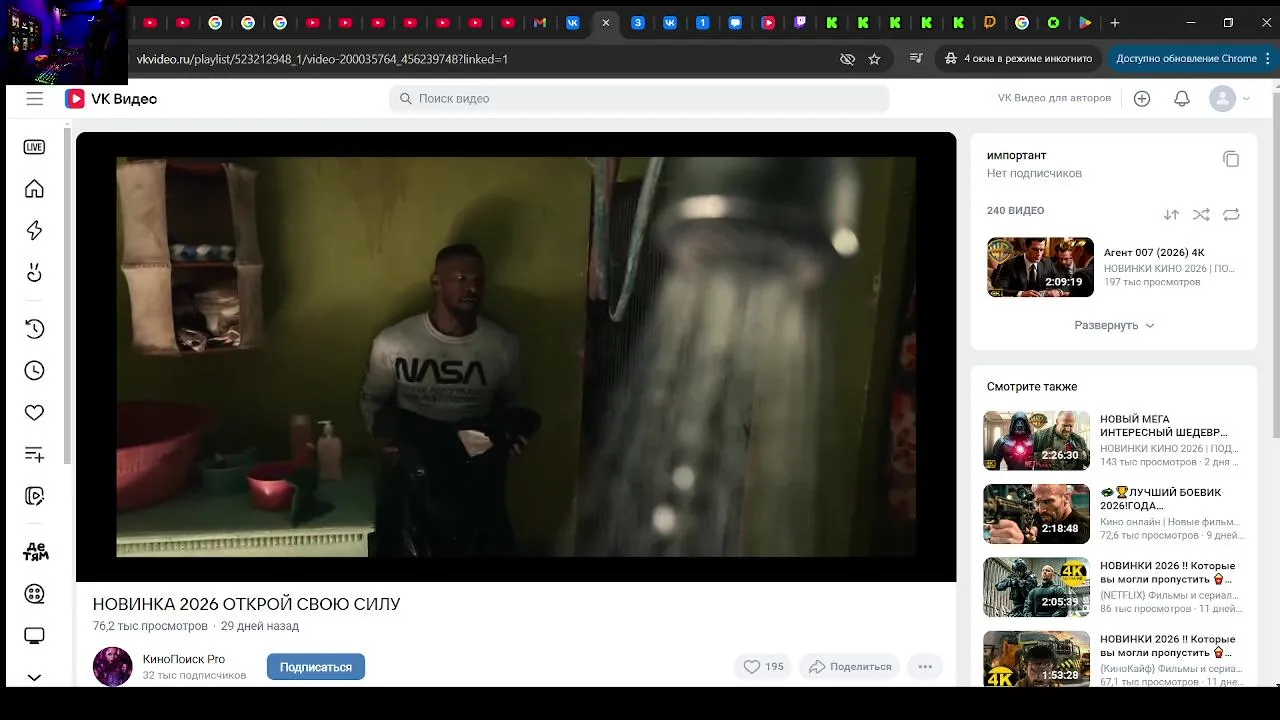Switch to the Google Play tab
The image size is (1280, 720).
1085,23
